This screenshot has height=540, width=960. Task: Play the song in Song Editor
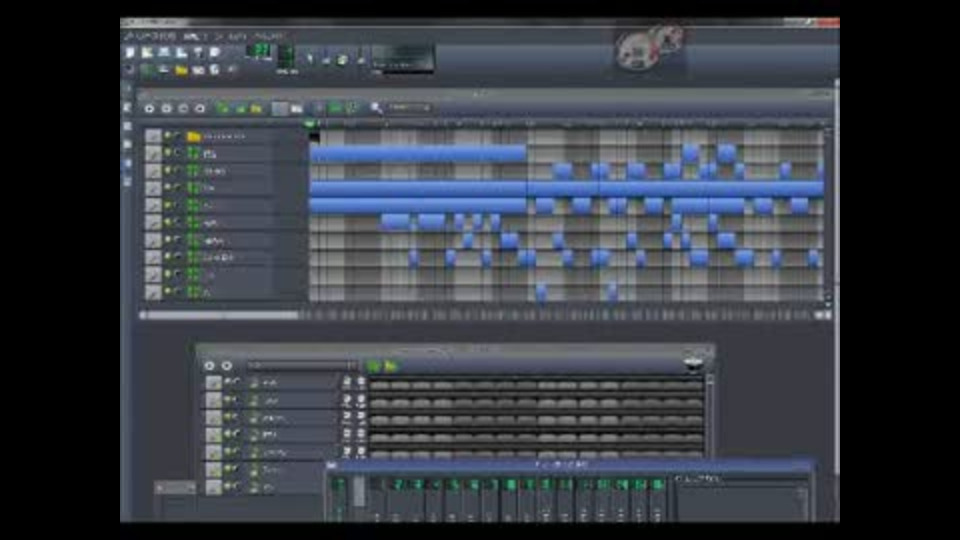[x=149, y=109]
